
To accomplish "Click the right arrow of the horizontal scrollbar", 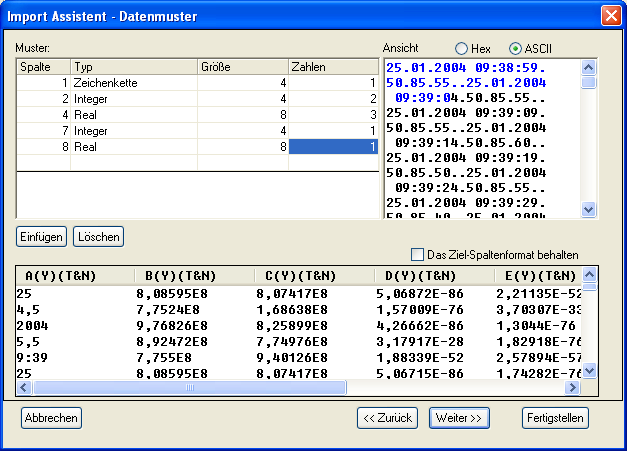I will (573, 387).
